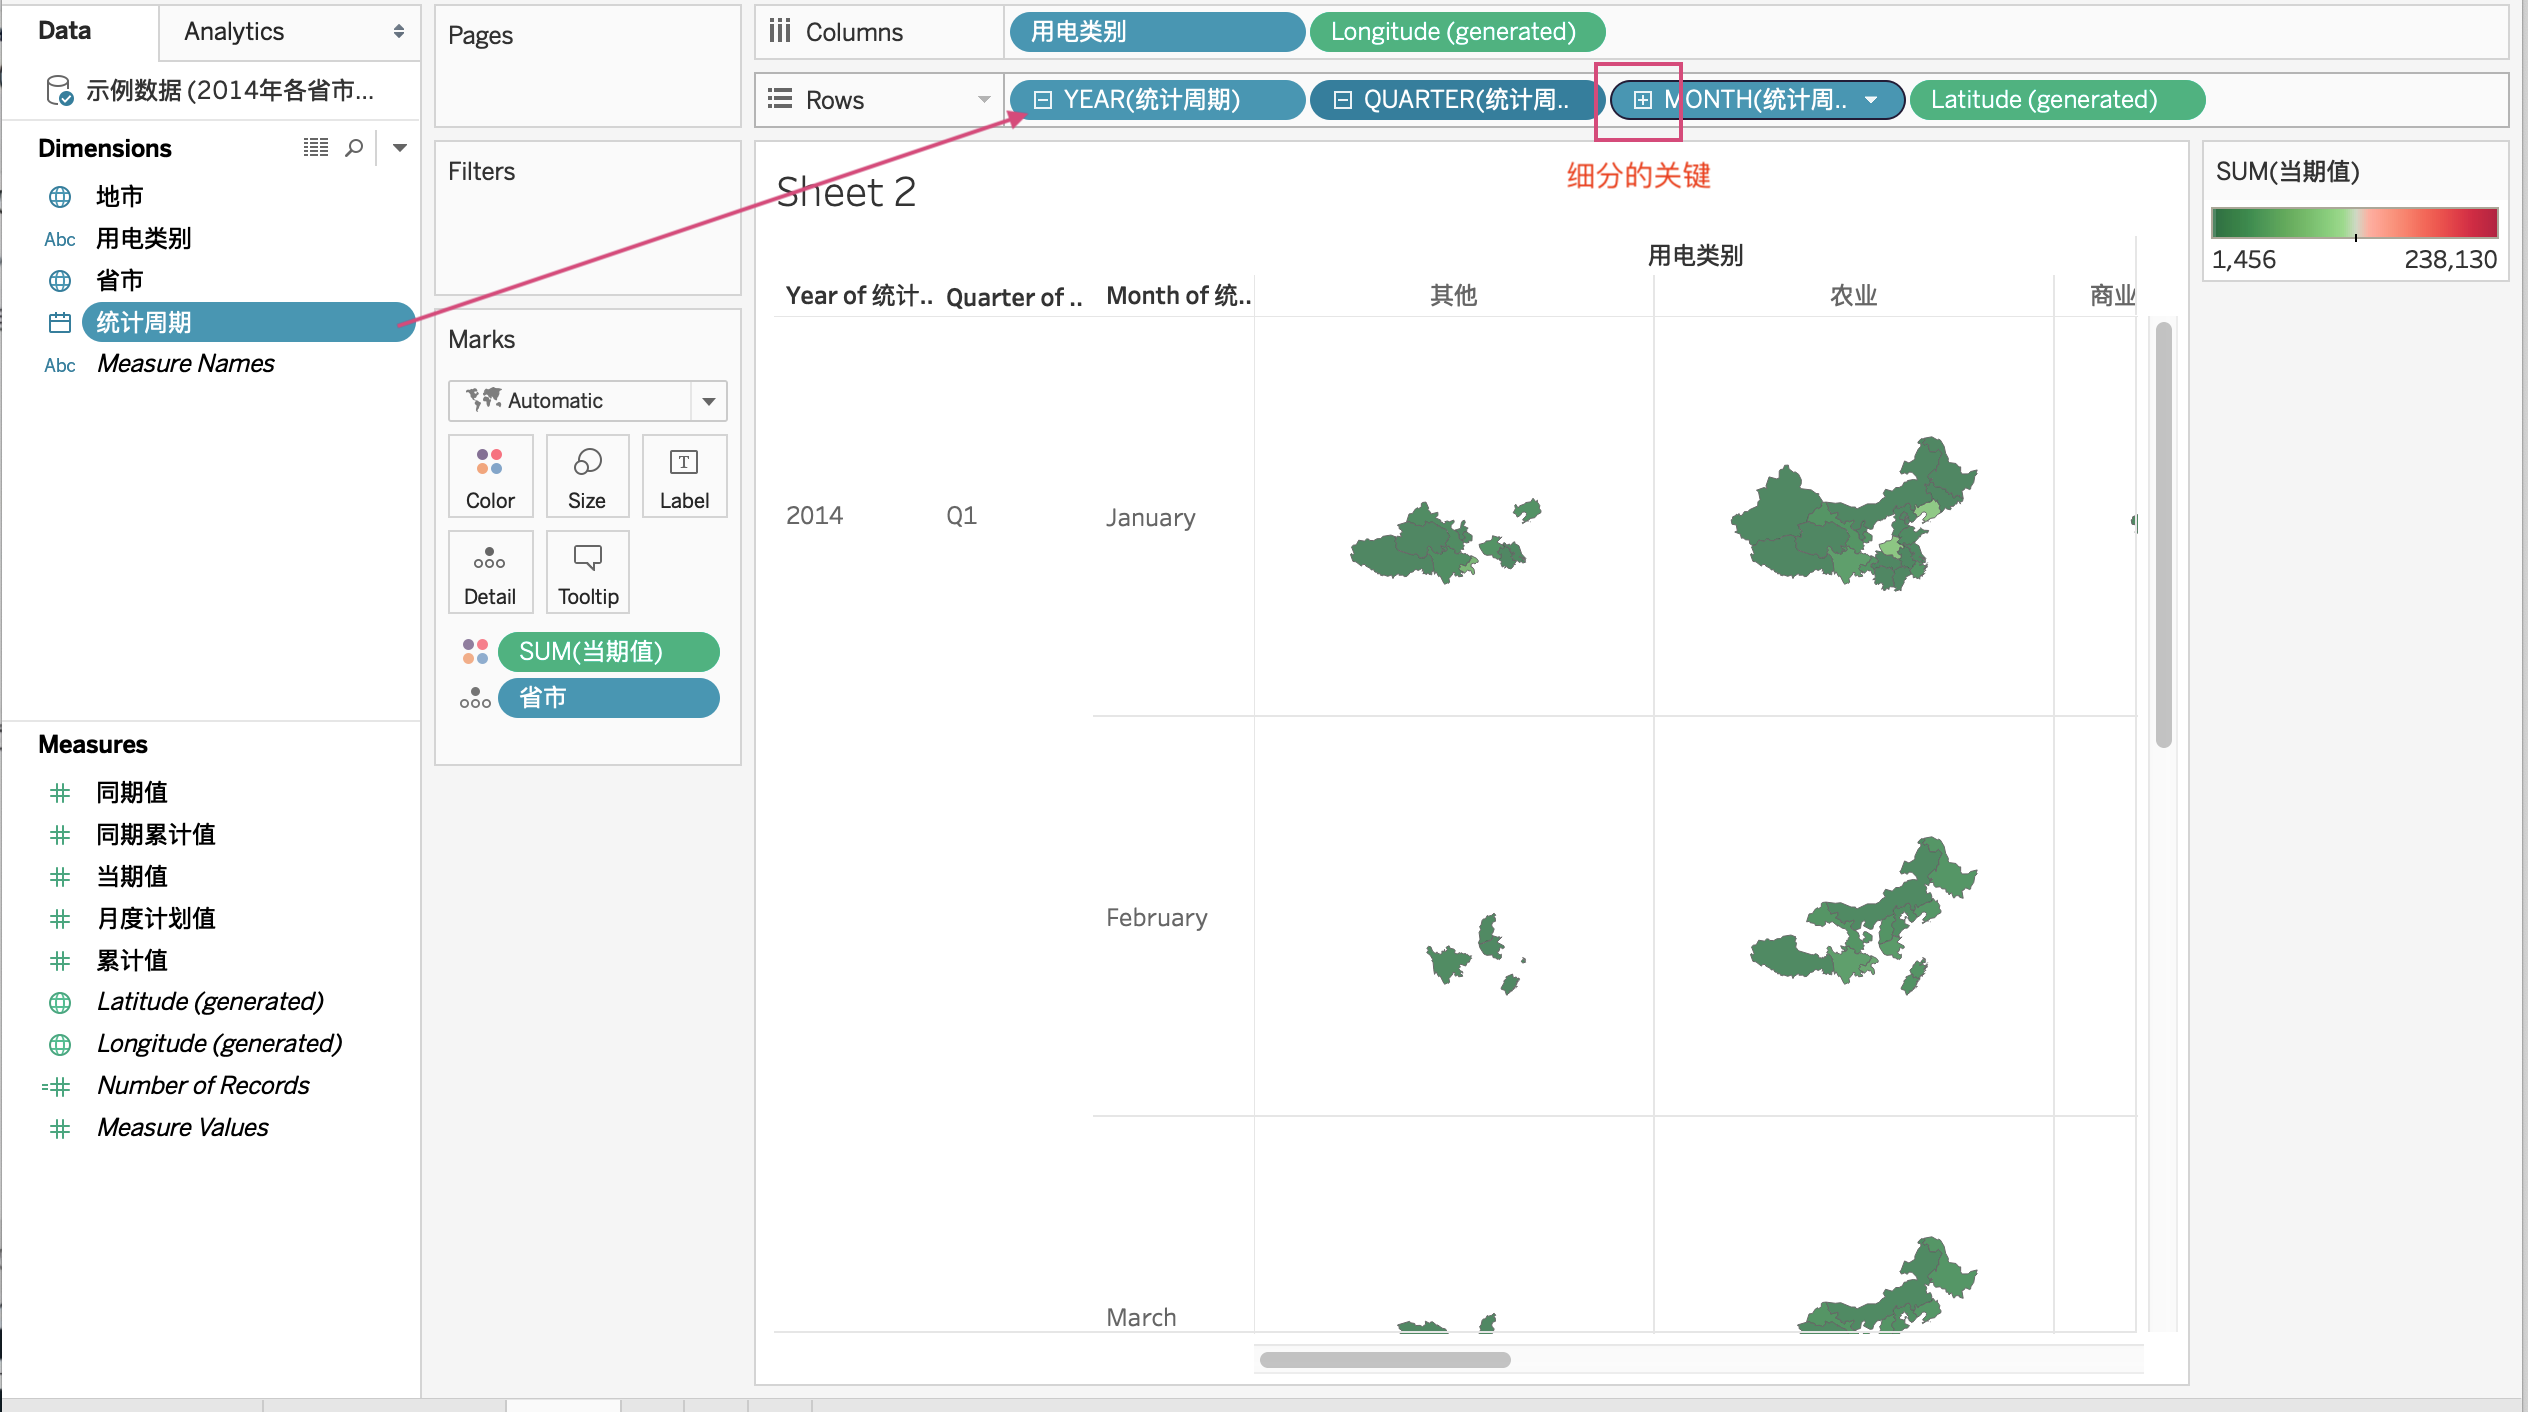The width and height of the screenshot is (2528, 1412).
Task: Click the horizontal scrollbar of the view
Action: click(1385, 1360)
